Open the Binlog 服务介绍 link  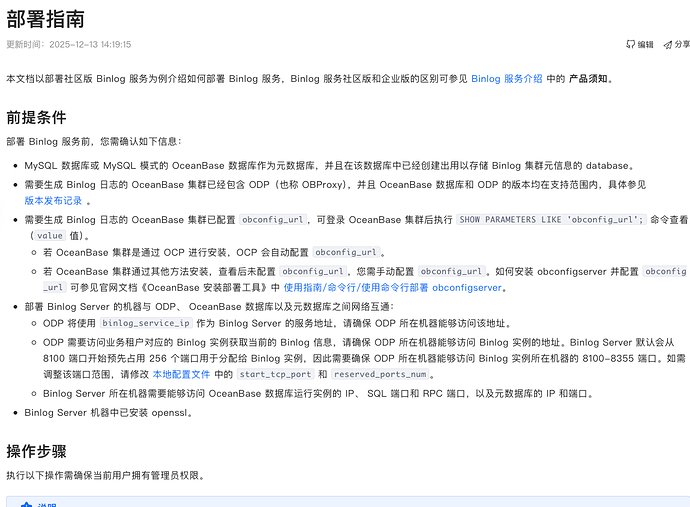click(x=506, y=78)
